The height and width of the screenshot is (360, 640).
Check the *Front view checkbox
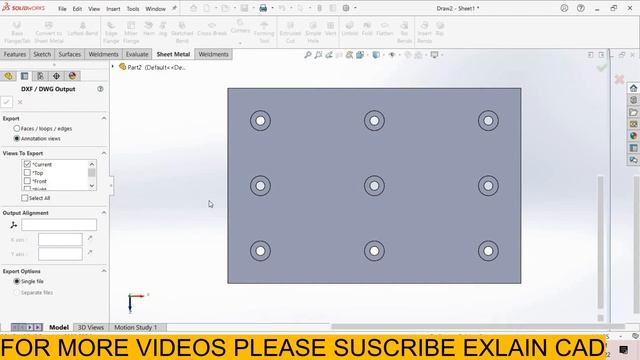27,181
